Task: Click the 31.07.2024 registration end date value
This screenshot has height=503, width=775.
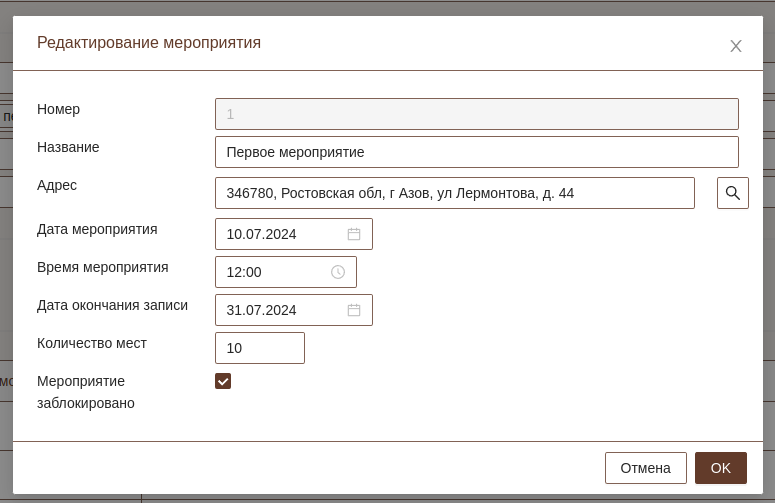Action: tap(262, 310)
